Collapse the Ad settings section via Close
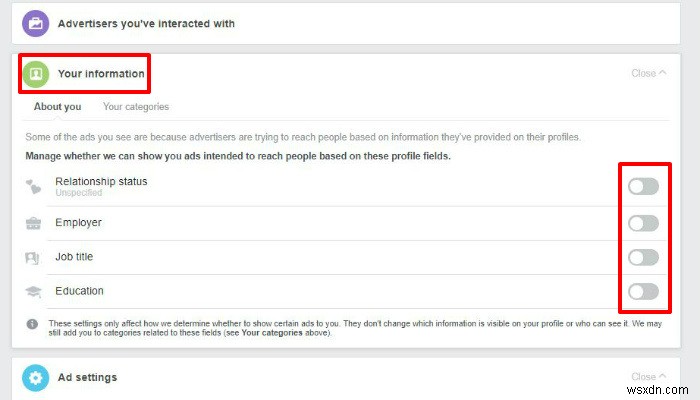The width and height of the screenshot is (700, 400). (649, 378)
